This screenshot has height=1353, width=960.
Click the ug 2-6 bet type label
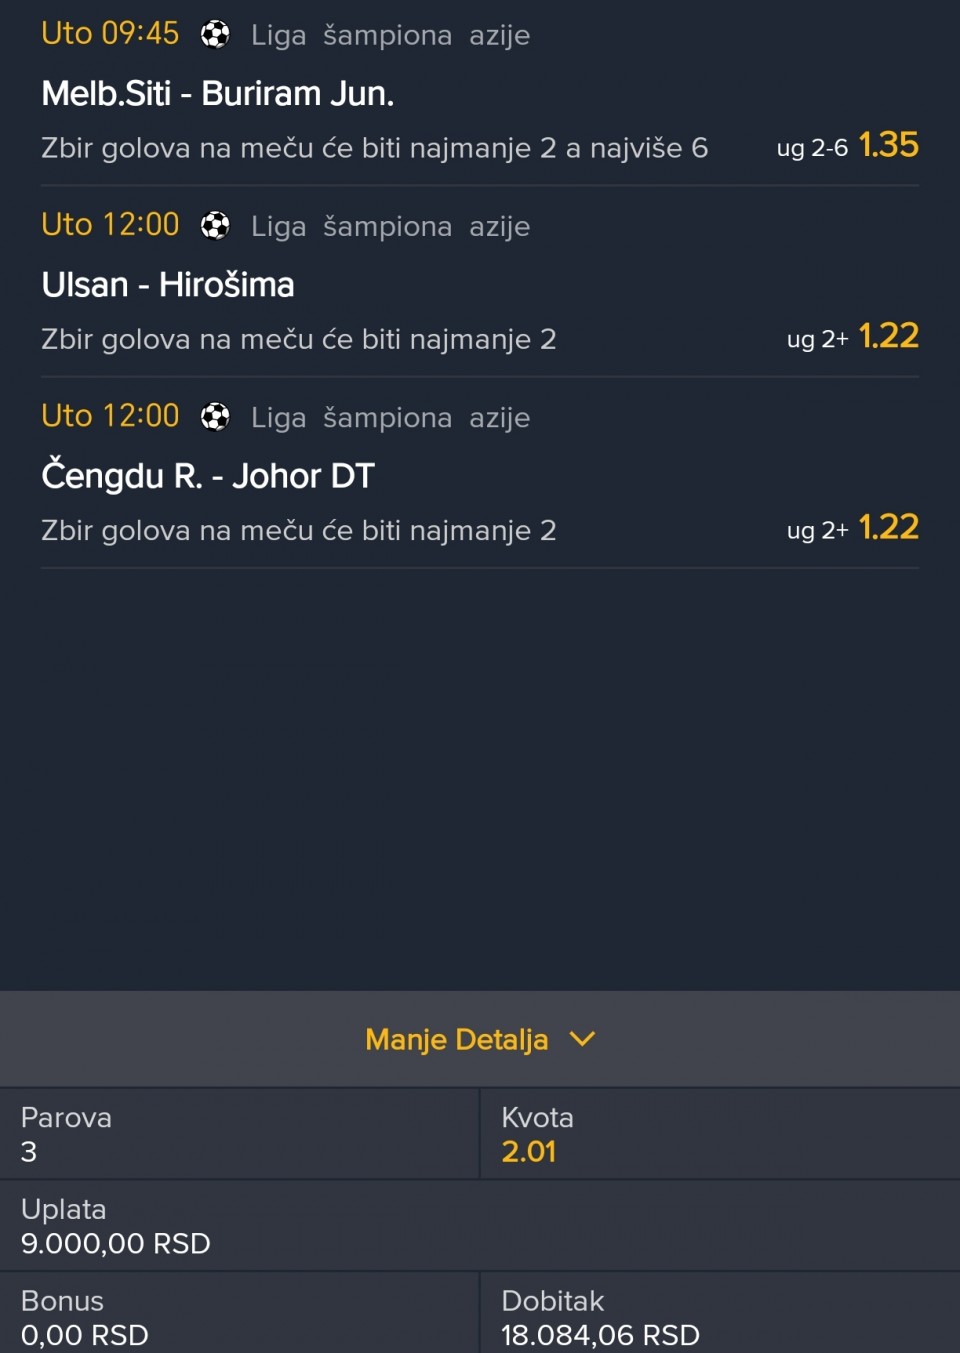tap(812, 148)
